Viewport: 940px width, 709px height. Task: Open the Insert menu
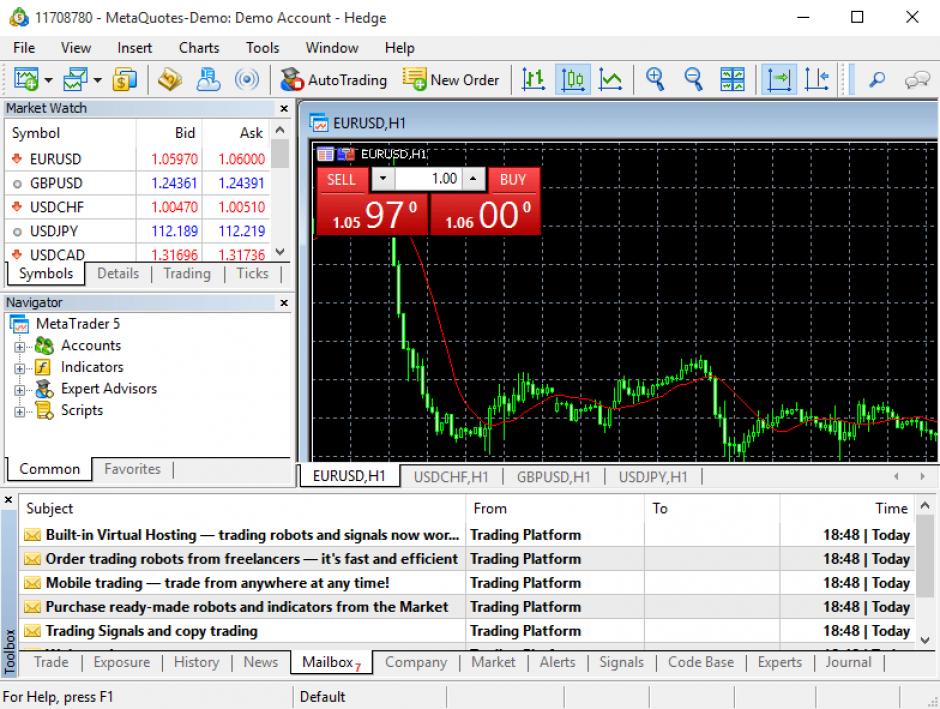(x=134, y=48)
